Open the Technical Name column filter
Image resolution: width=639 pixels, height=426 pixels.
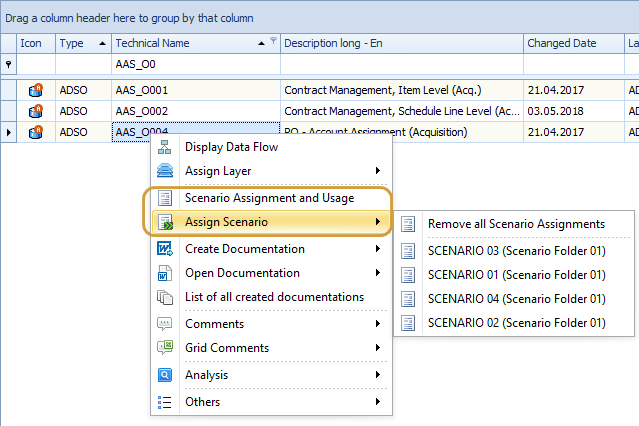[x=274, y=42]
